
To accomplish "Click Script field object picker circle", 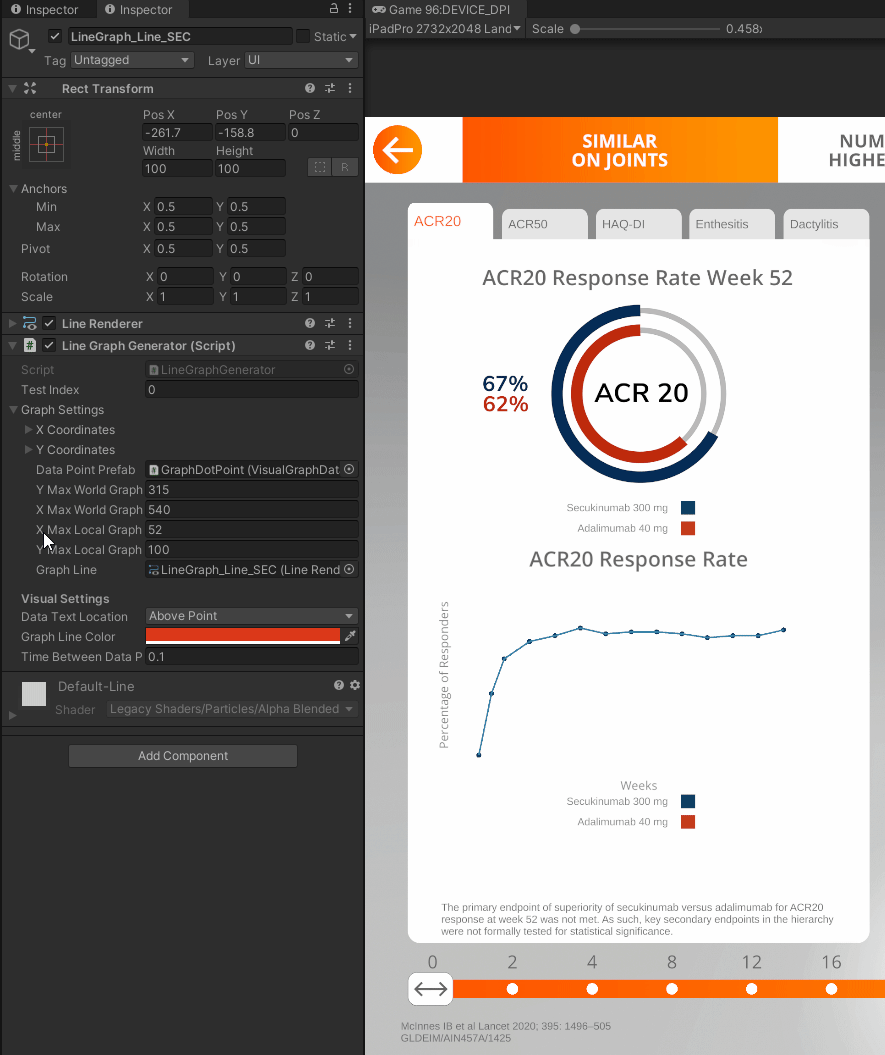I will point(349,369).
